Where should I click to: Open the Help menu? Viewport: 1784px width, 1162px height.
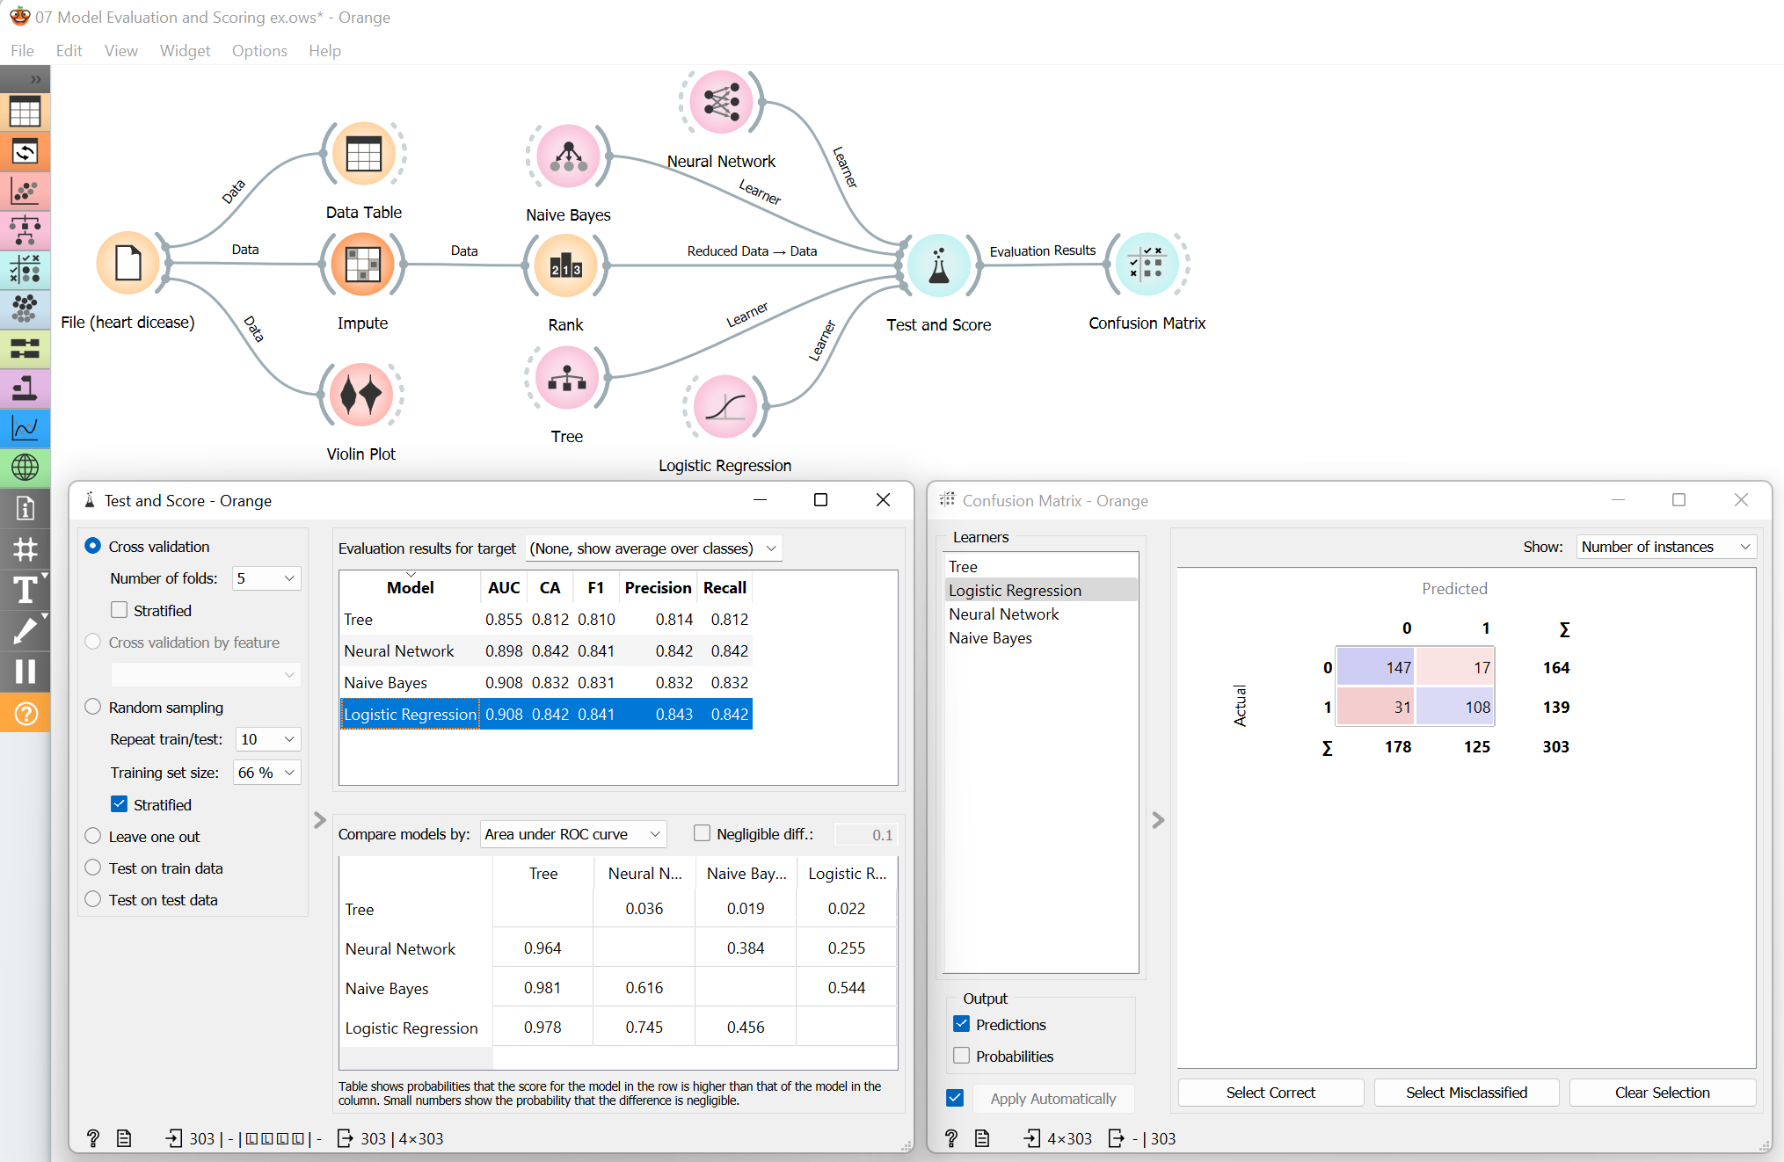pyautogui.click(x=324, y=50)
